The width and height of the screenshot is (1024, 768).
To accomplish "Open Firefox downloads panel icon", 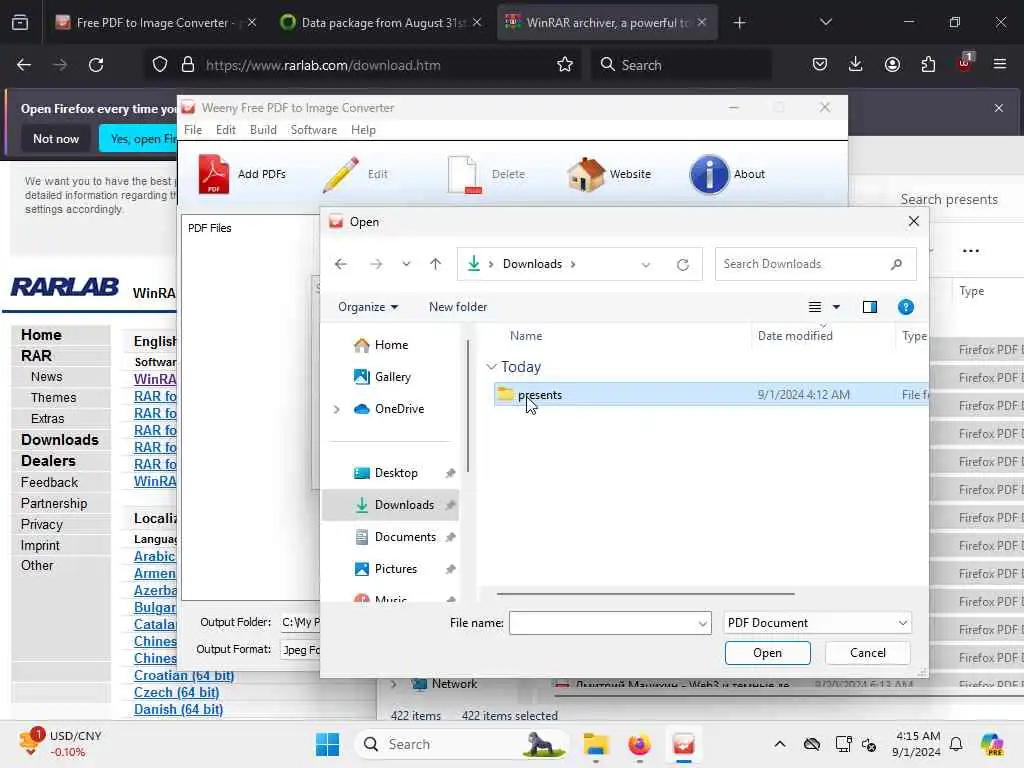I will [856, 64].
